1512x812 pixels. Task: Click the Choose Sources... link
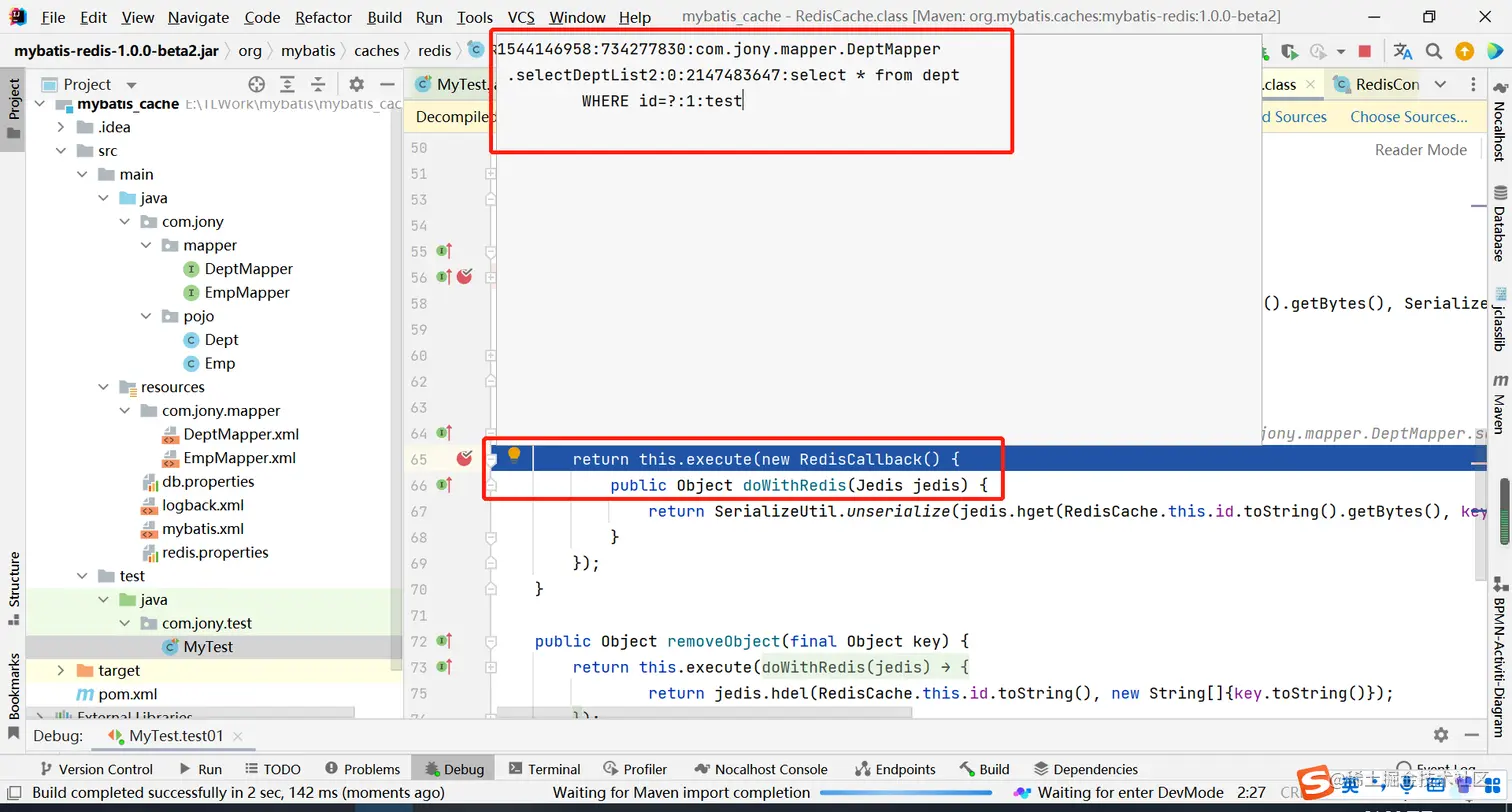coord(1408,117)
